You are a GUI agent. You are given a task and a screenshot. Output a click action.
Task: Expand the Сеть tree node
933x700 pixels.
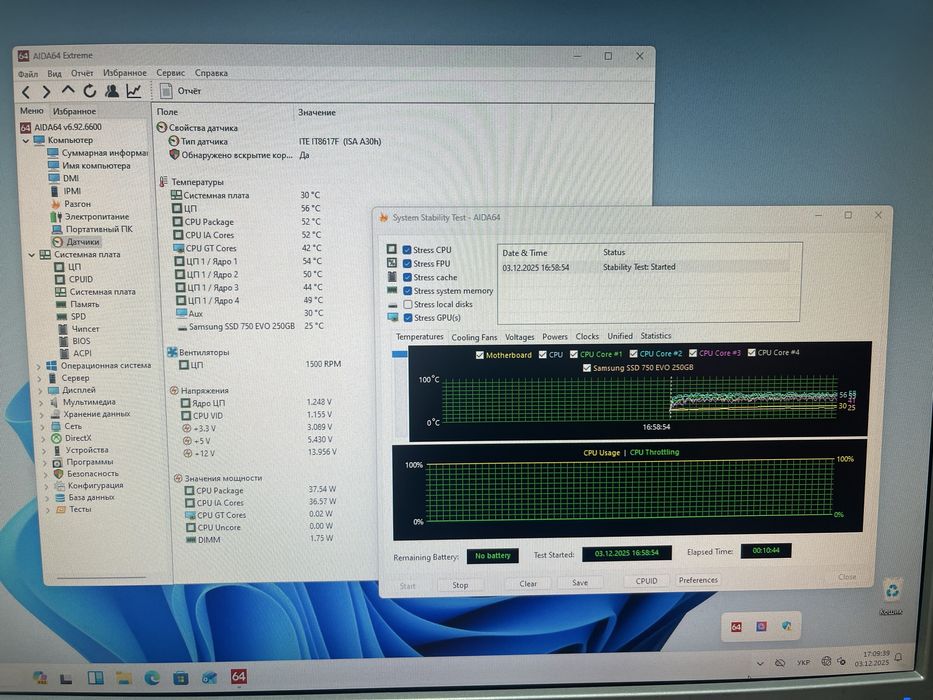42,426
